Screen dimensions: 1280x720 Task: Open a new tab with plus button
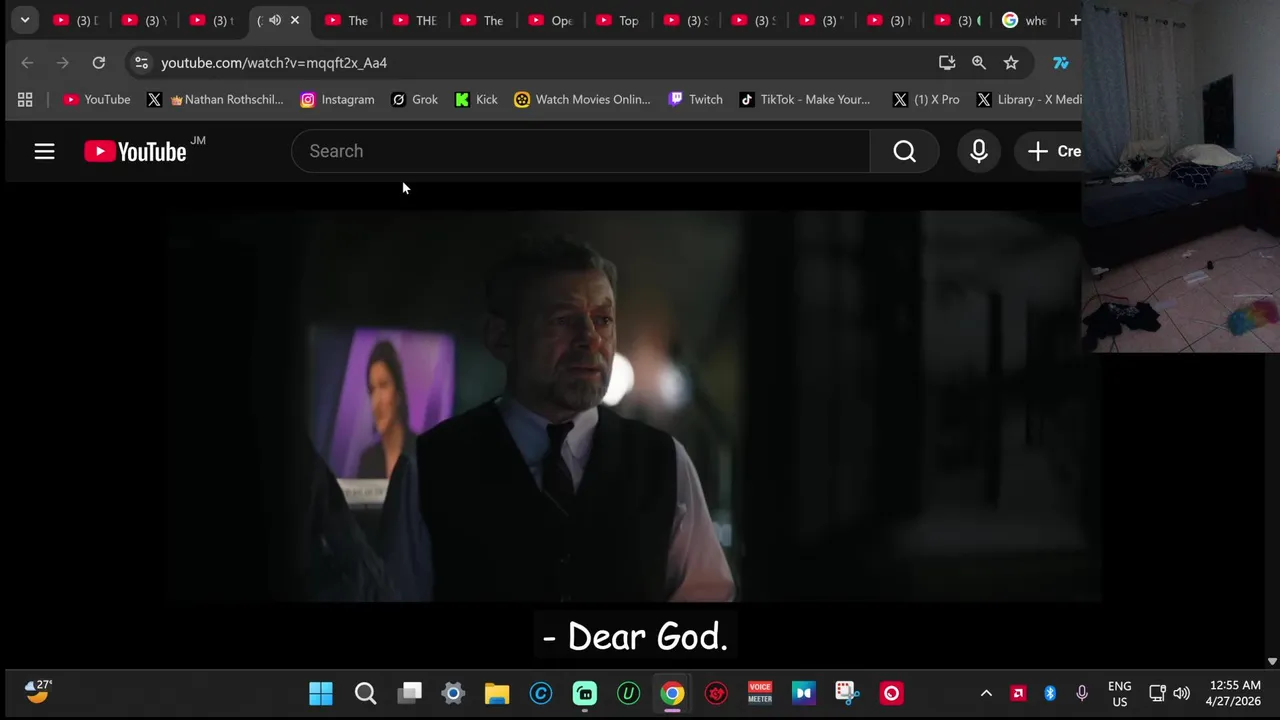[x=1075, y=20]
